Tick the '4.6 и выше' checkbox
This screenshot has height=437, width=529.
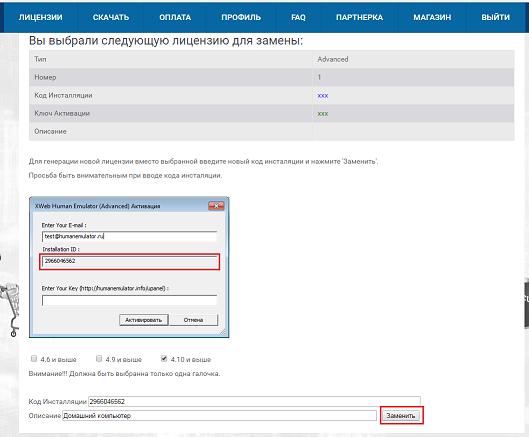coord(34,358)
